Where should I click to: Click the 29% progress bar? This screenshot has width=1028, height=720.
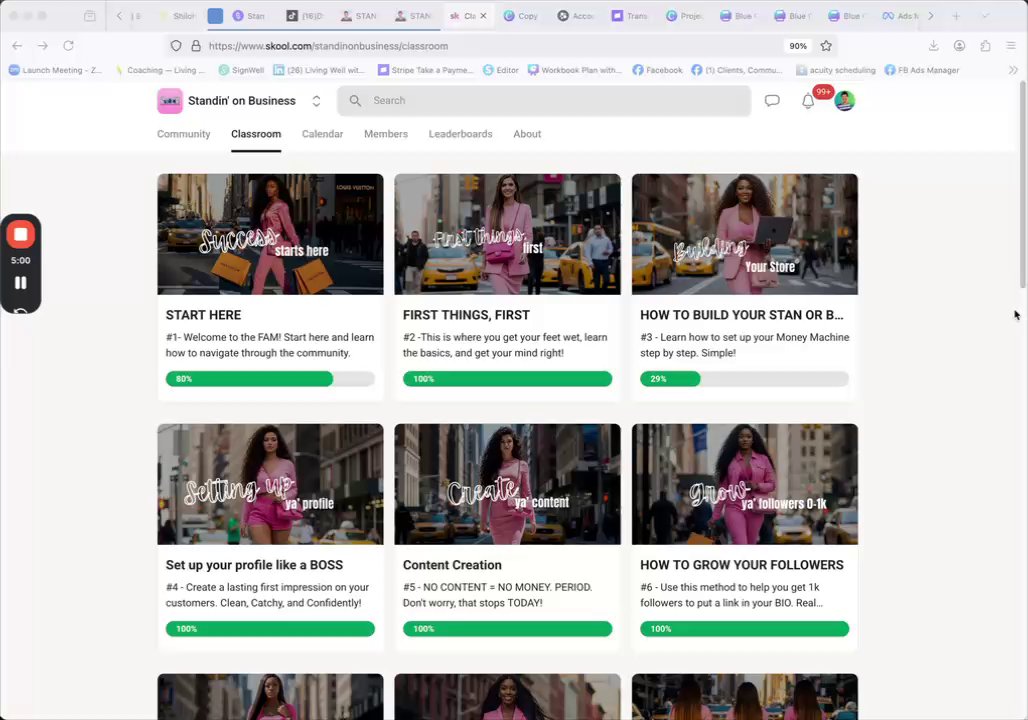(x=745, y=379)
